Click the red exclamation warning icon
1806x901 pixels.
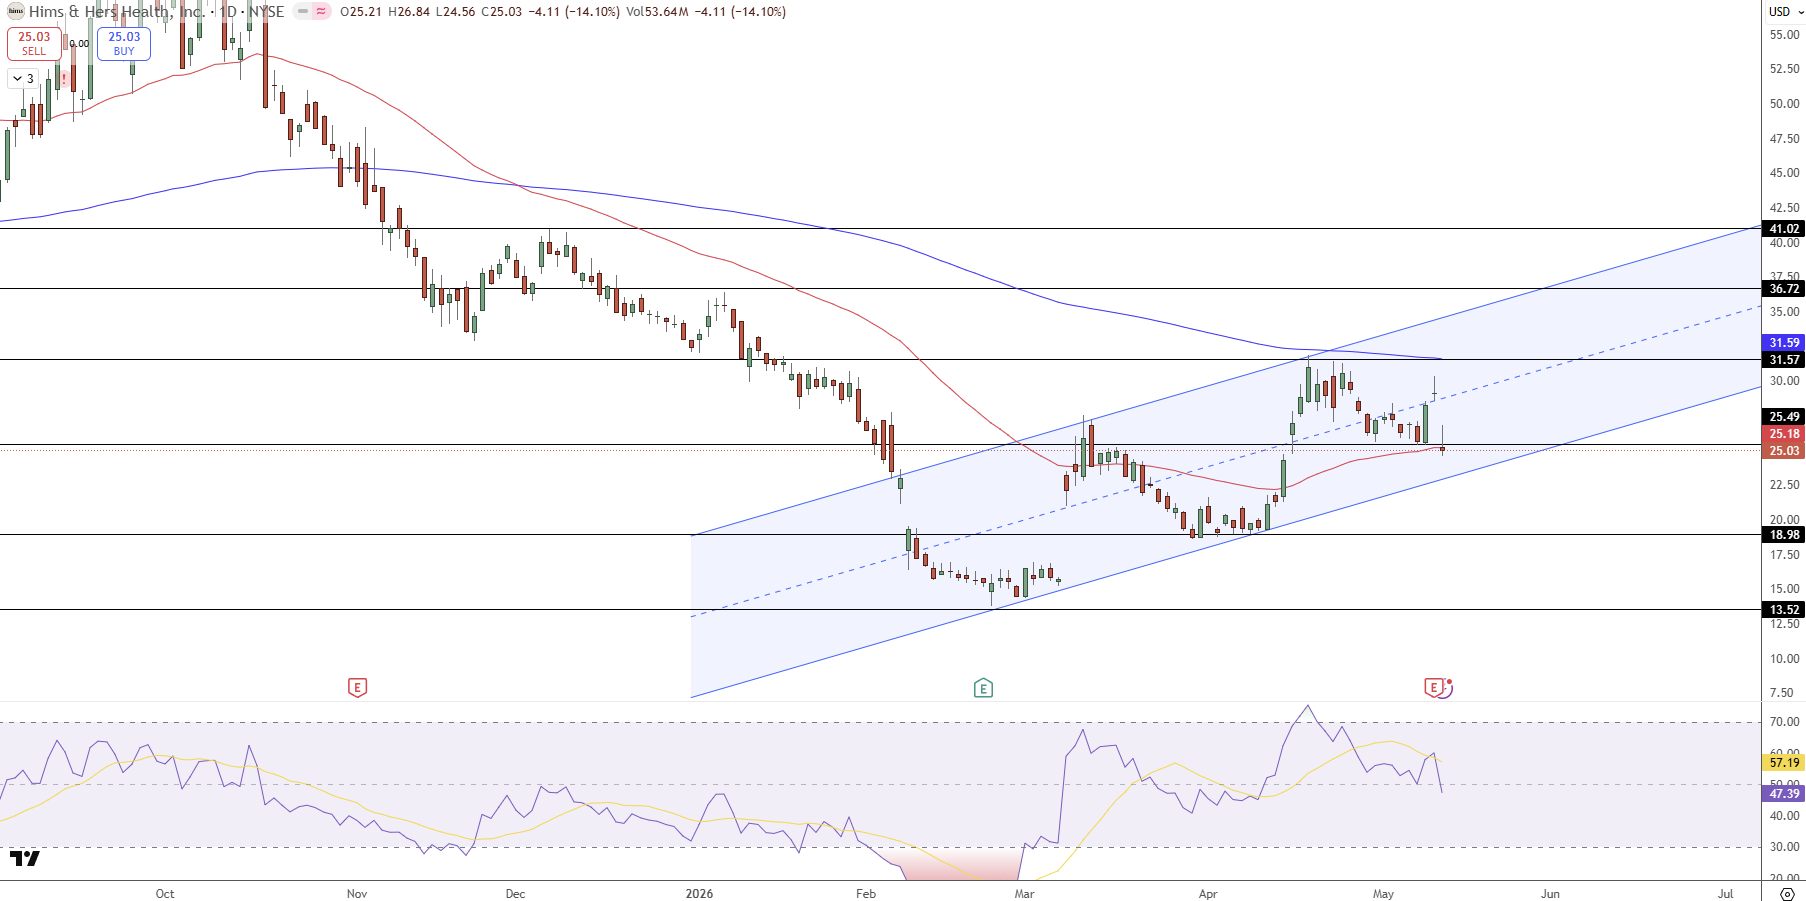click(x=64, y=77)
